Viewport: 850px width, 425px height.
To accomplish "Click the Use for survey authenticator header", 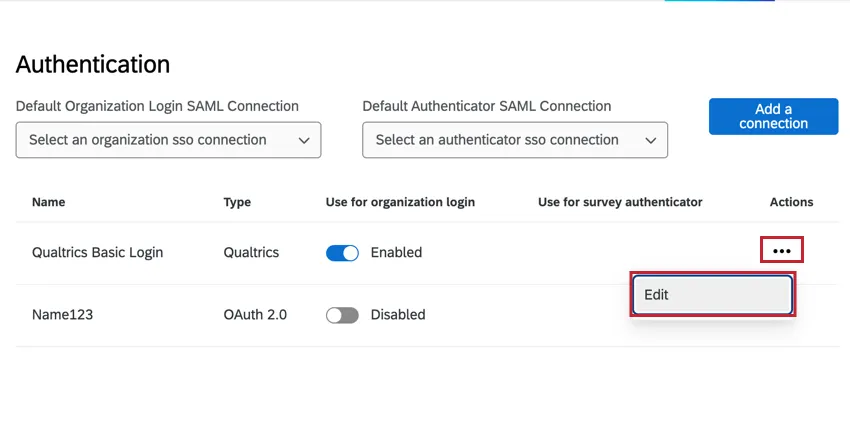I will point(620,202).
